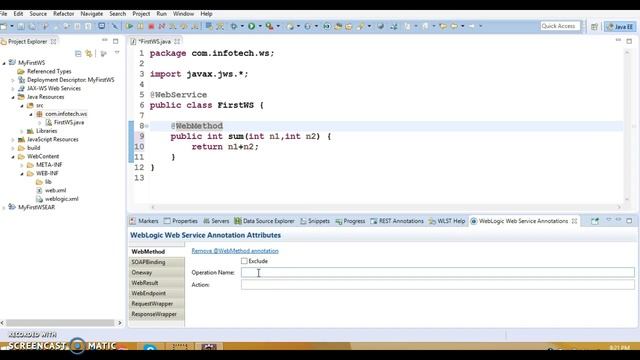Click the Open Type toolbar icon

point(338,26)
